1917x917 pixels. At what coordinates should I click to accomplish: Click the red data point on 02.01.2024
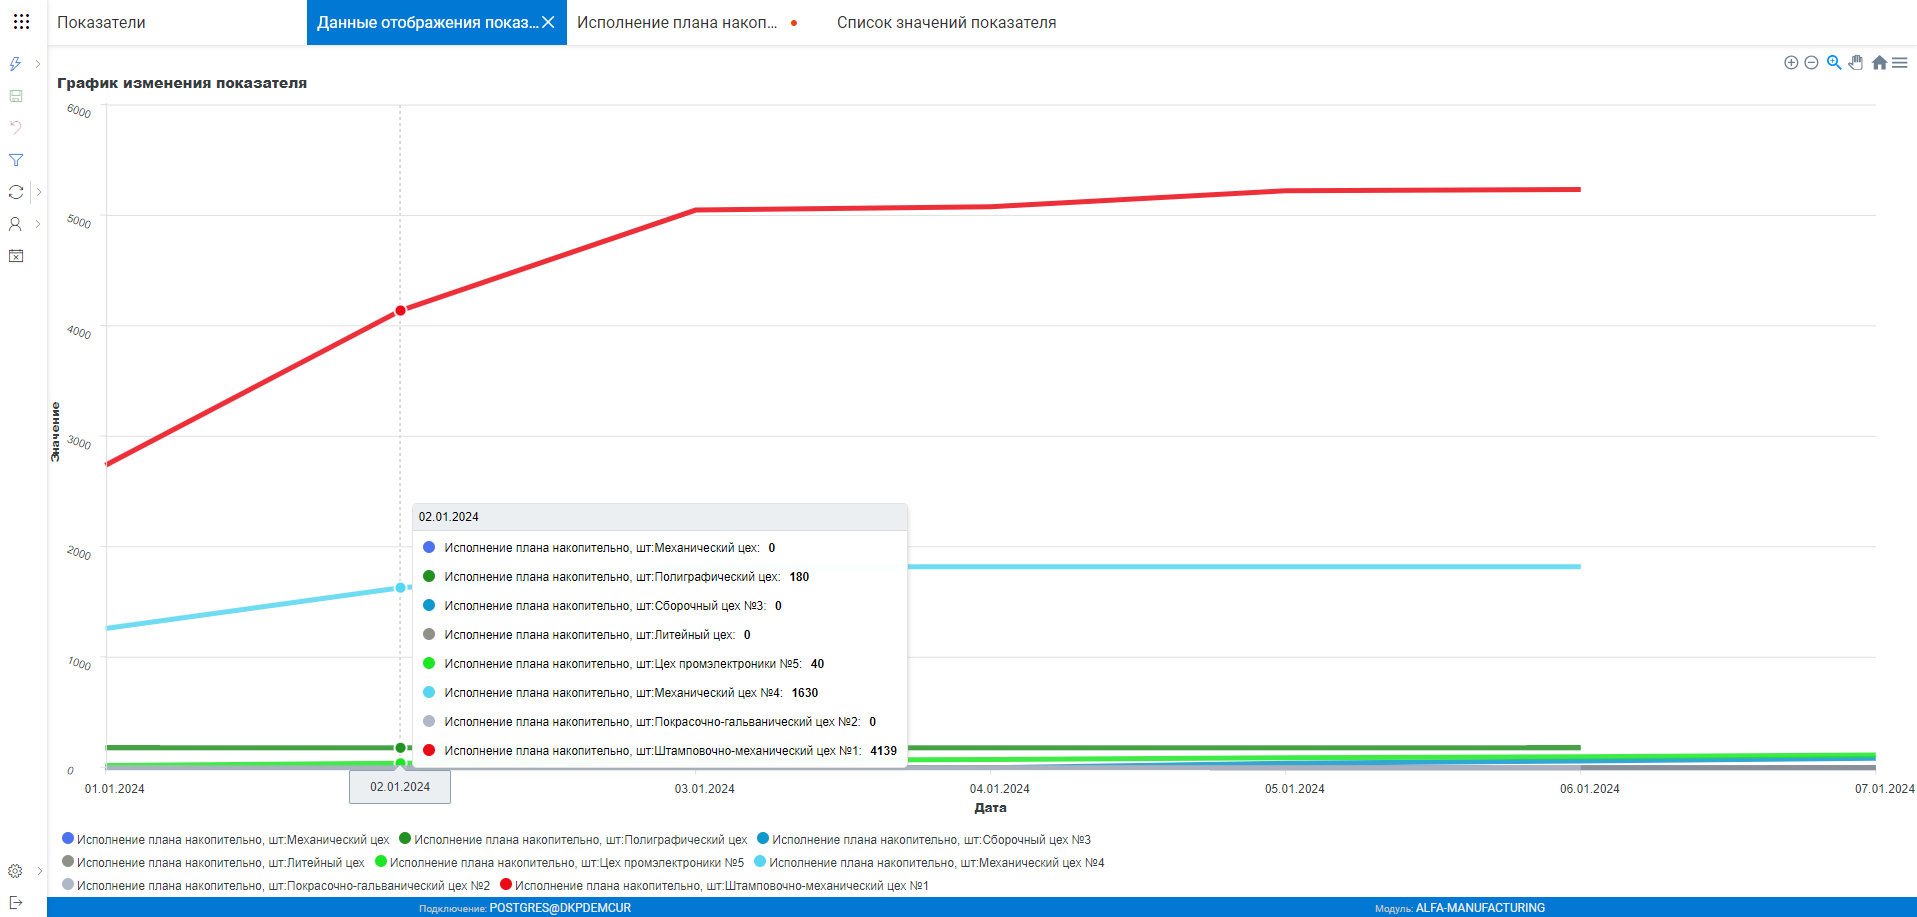pos(400,311)
